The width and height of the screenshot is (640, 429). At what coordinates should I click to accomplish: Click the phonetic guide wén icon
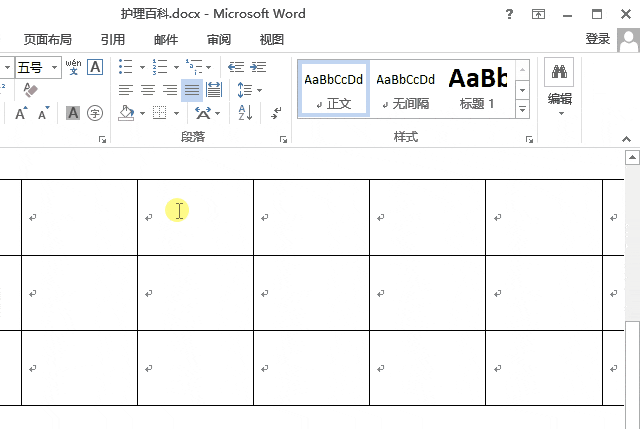[73, 67]
